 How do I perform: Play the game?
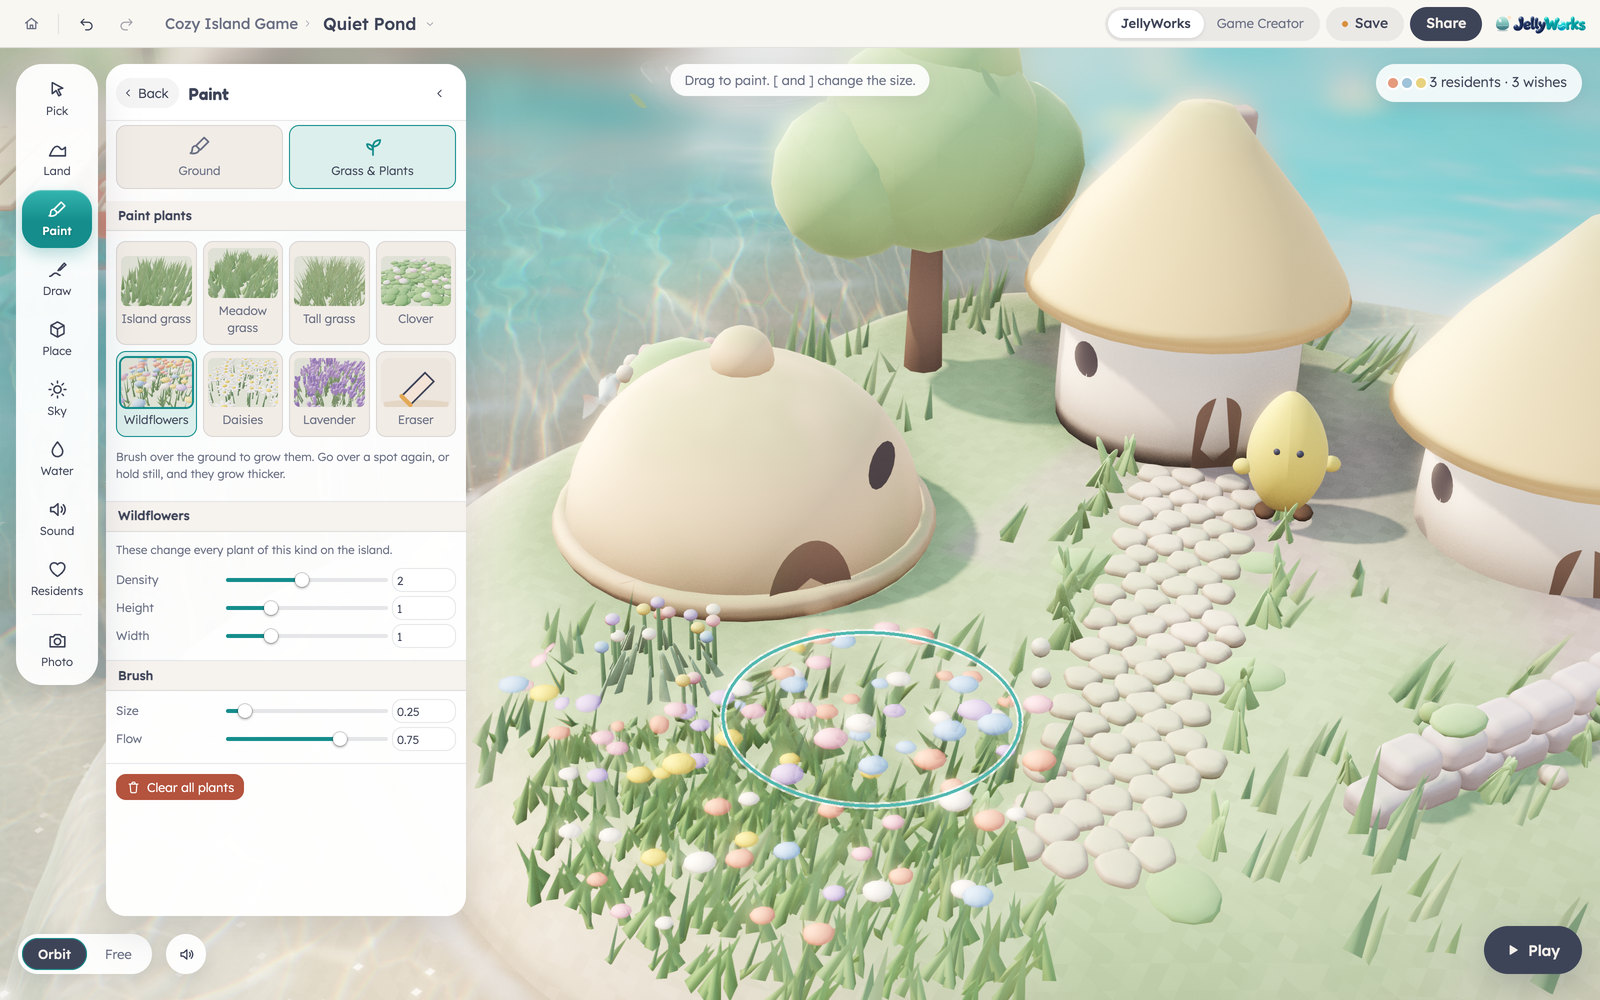coord(1533,950)
